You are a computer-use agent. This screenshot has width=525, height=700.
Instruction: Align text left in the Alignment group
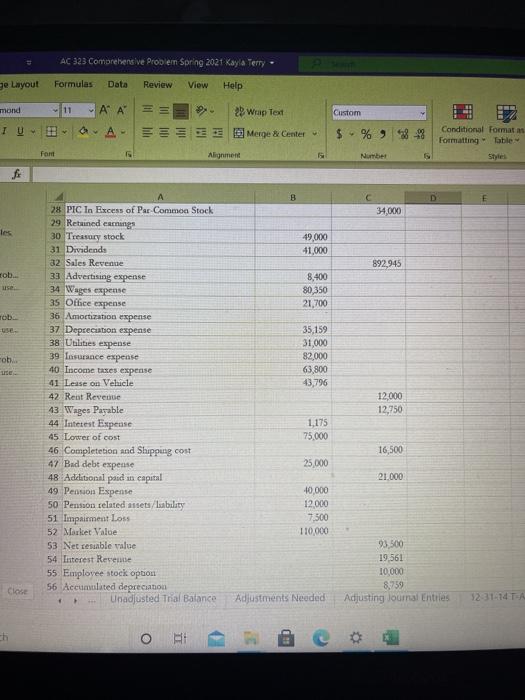point(147,132)
